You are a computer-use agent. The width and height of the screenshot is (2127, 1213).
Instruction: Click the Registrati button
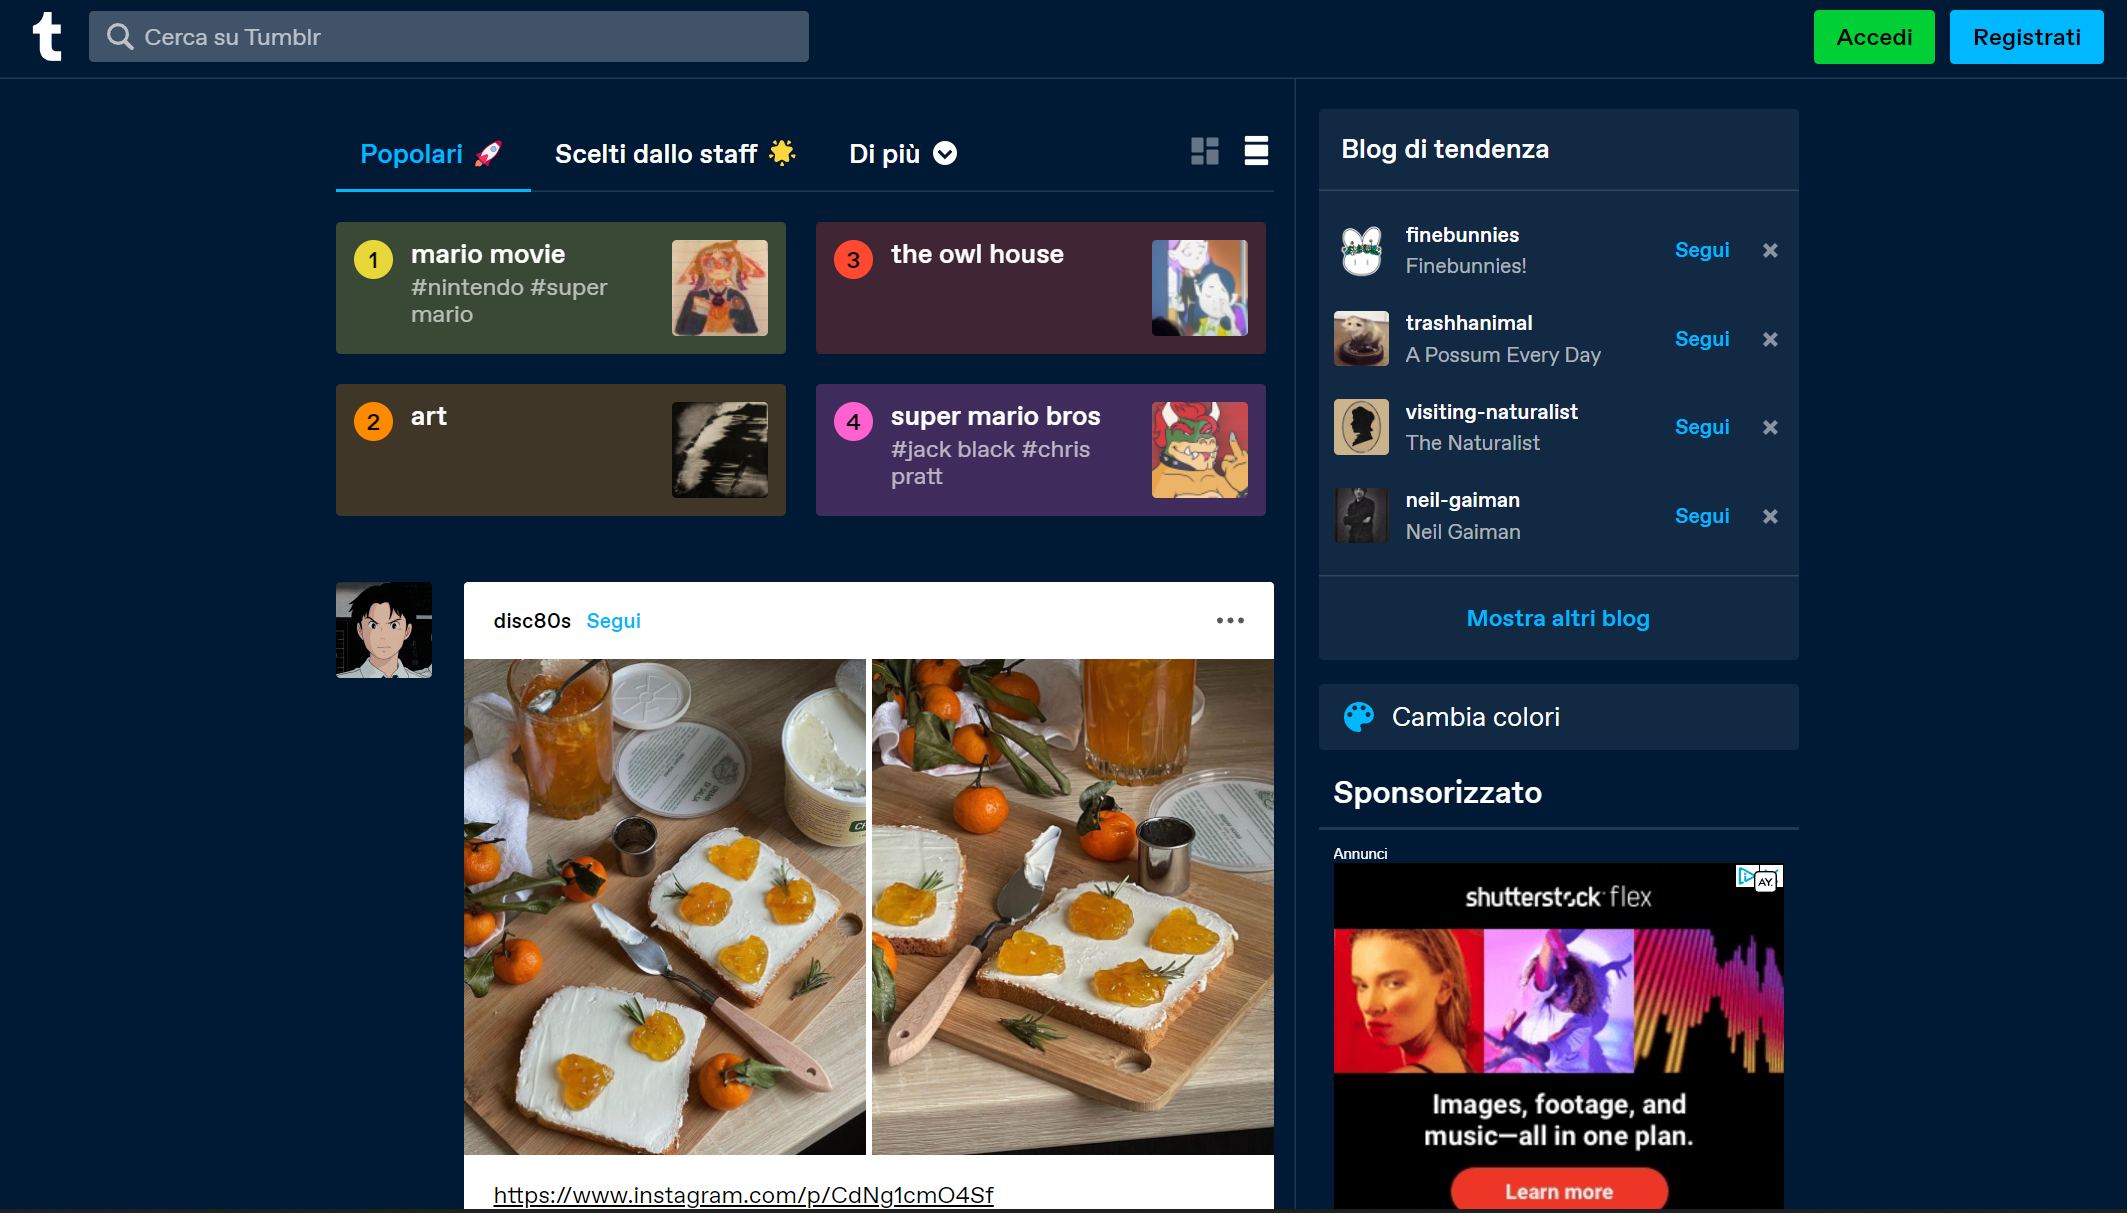point(2025,36)
